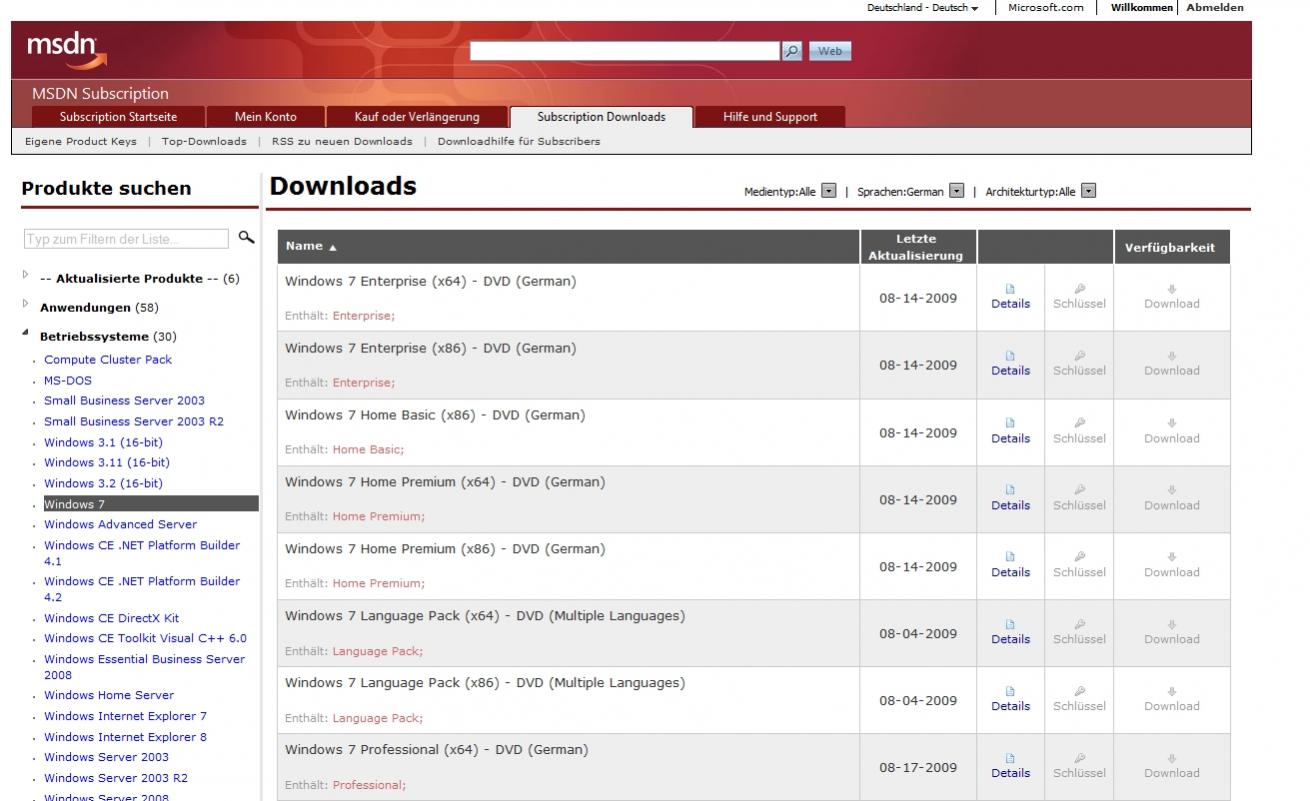This screenshot has height=801, width=1310.
Task: Open the Architekturtyp dropdown
Action: coord(1088,191)
